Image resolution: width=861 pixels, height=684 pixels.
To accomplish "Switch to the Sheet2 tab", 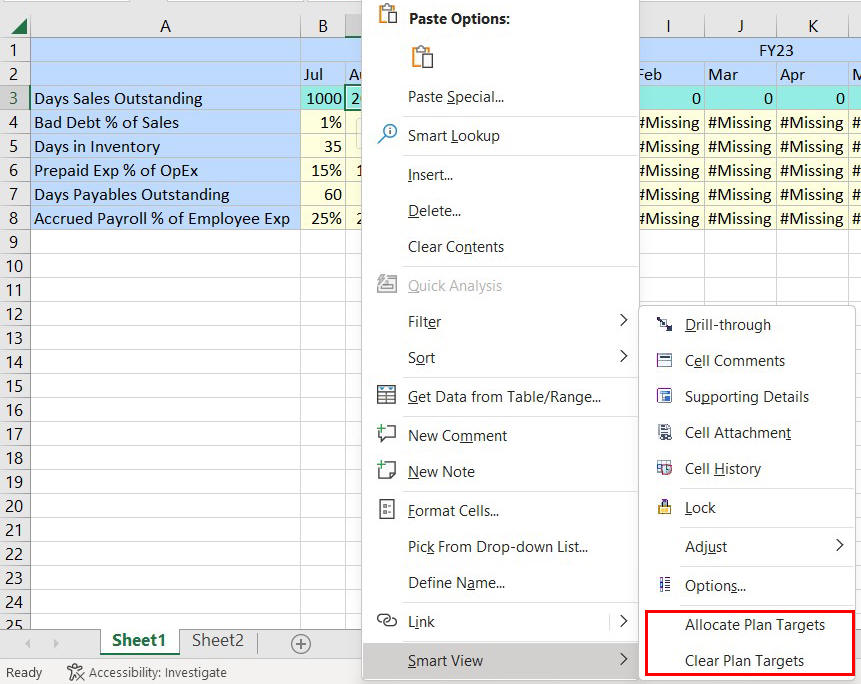I will 216,640.
